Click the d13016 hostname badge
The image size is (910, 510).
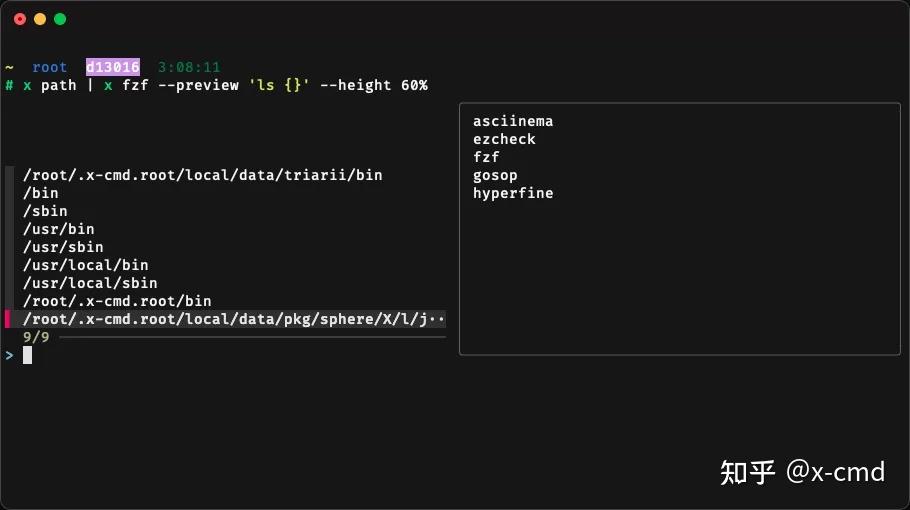coord(112,67)
